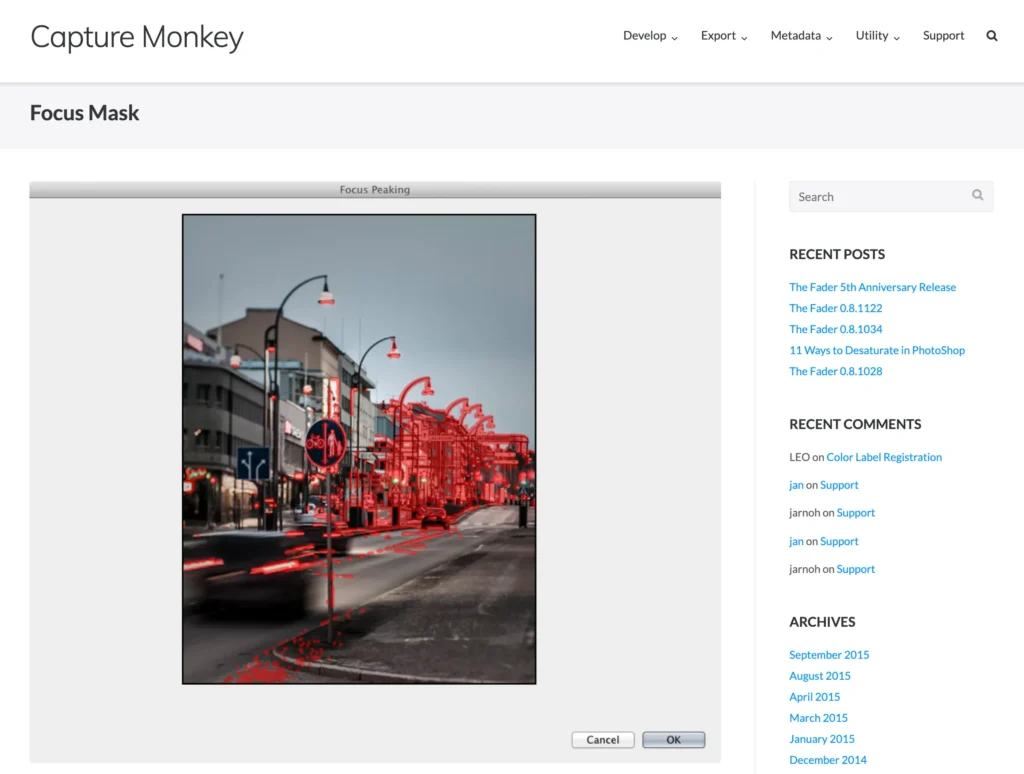Viewport: 1024px width, 774px height.
Task: Open January 2015 archive
Action: 822,739
